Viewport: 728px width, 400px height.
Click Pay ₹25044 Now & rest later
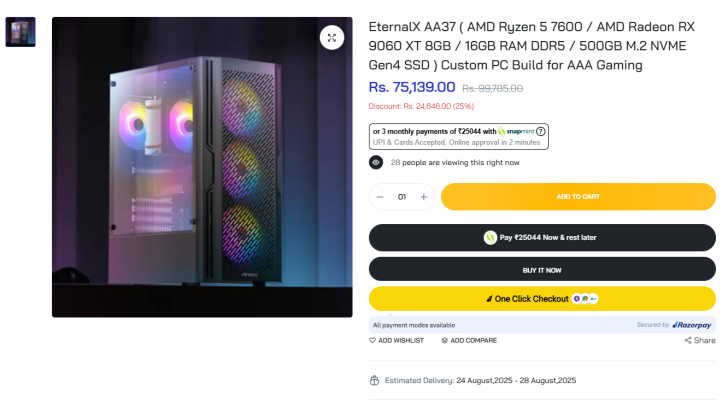tap(542, 237)
